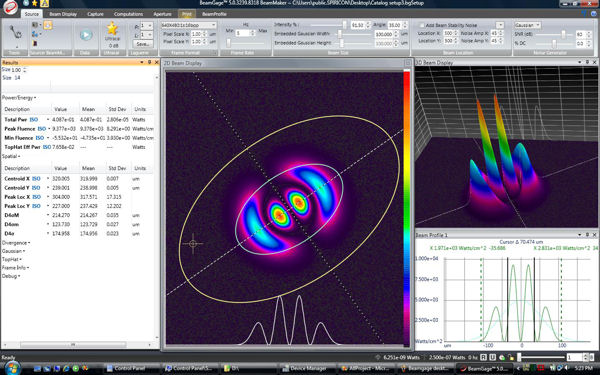This screenshot has height=375, width=600.
Task: Adjust the % DC slider
Action: [x=554, y=44]
